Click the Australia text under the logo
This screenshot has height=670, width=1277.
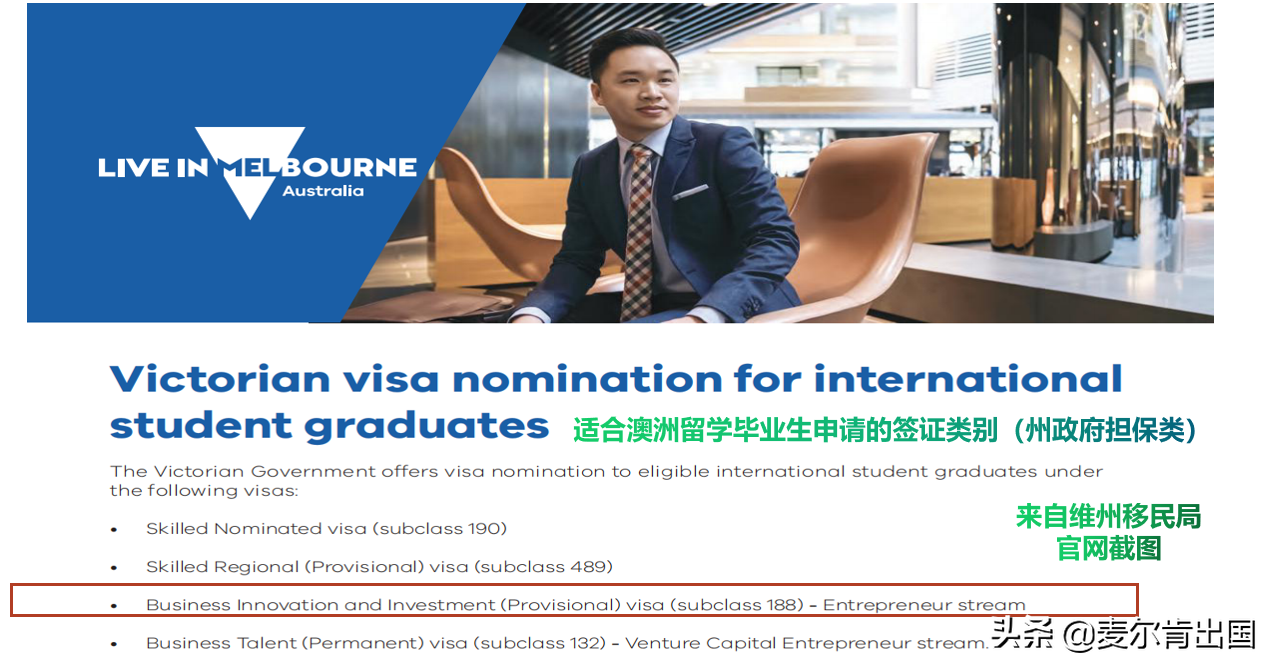pos(323,191)
